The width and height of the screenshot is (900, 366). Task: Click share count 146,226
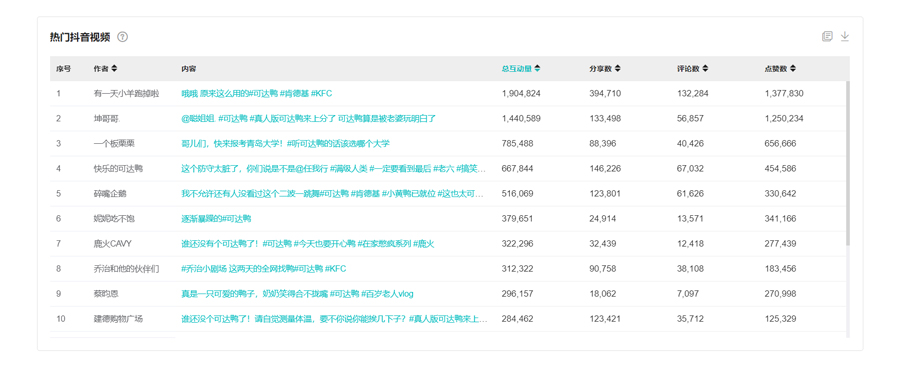605,169
